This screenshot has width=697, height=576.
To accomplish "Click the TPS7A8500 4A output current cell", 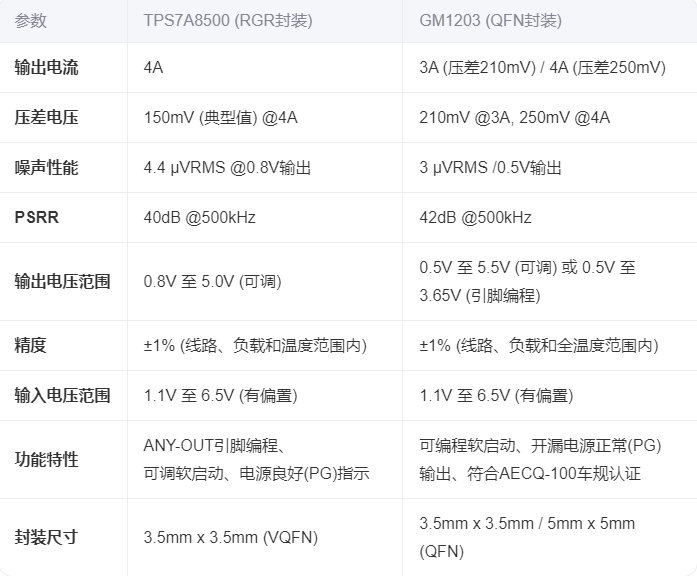I will pyautogui.click(x=153, y=68).
